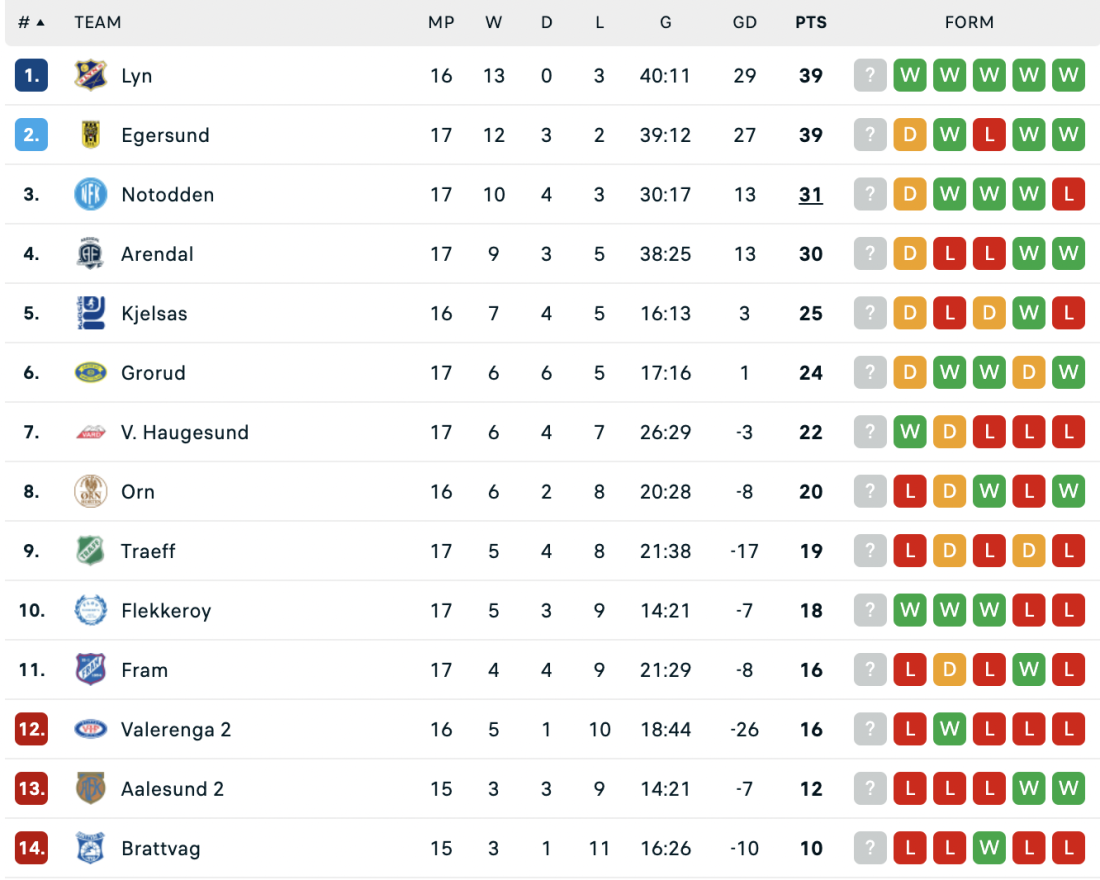Click the Grorud yellow oval logo
The image size is (1100, 880).
(x=91, y=373)
